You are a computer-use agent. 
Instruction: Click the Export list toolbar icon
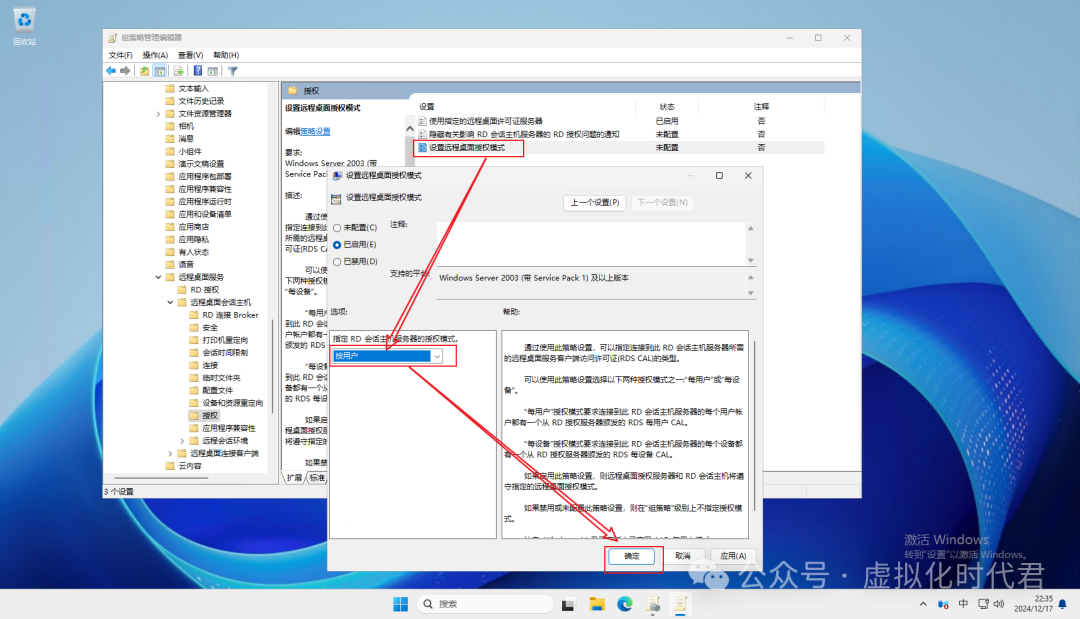178,71
